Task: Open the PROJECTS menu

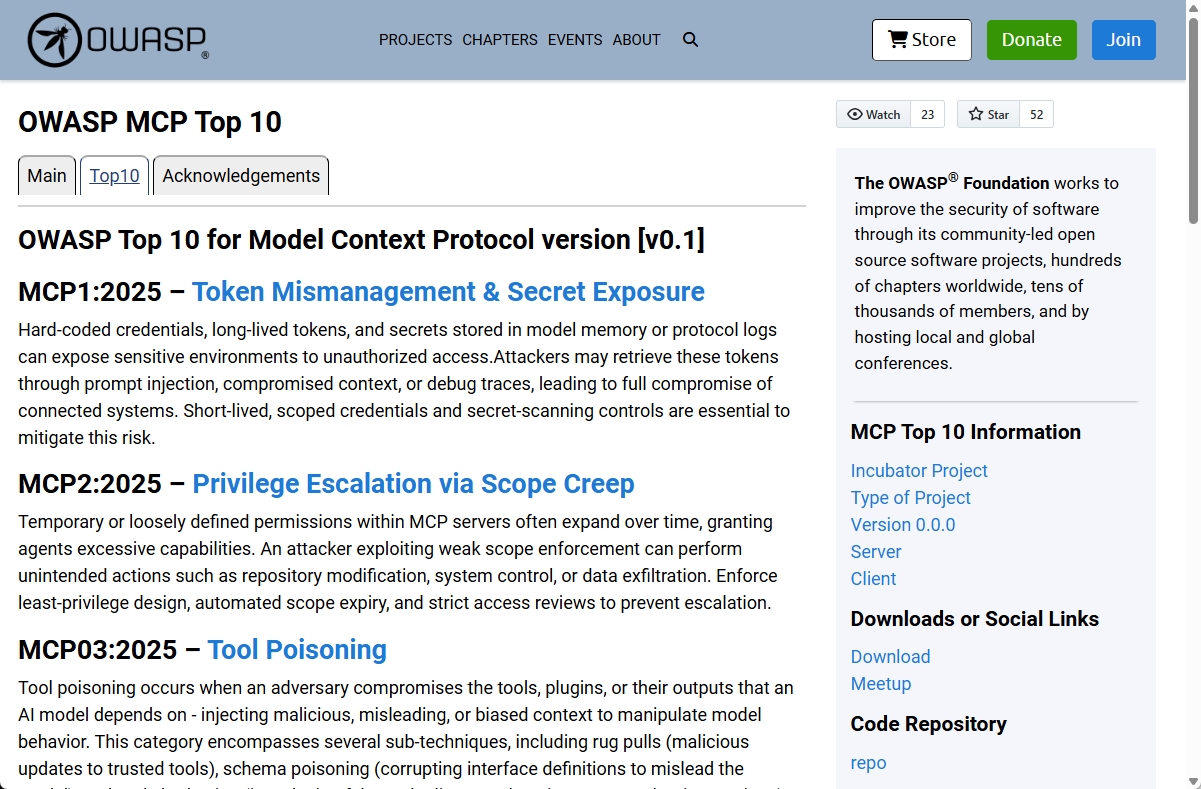Action: click(x=415, y=40)
